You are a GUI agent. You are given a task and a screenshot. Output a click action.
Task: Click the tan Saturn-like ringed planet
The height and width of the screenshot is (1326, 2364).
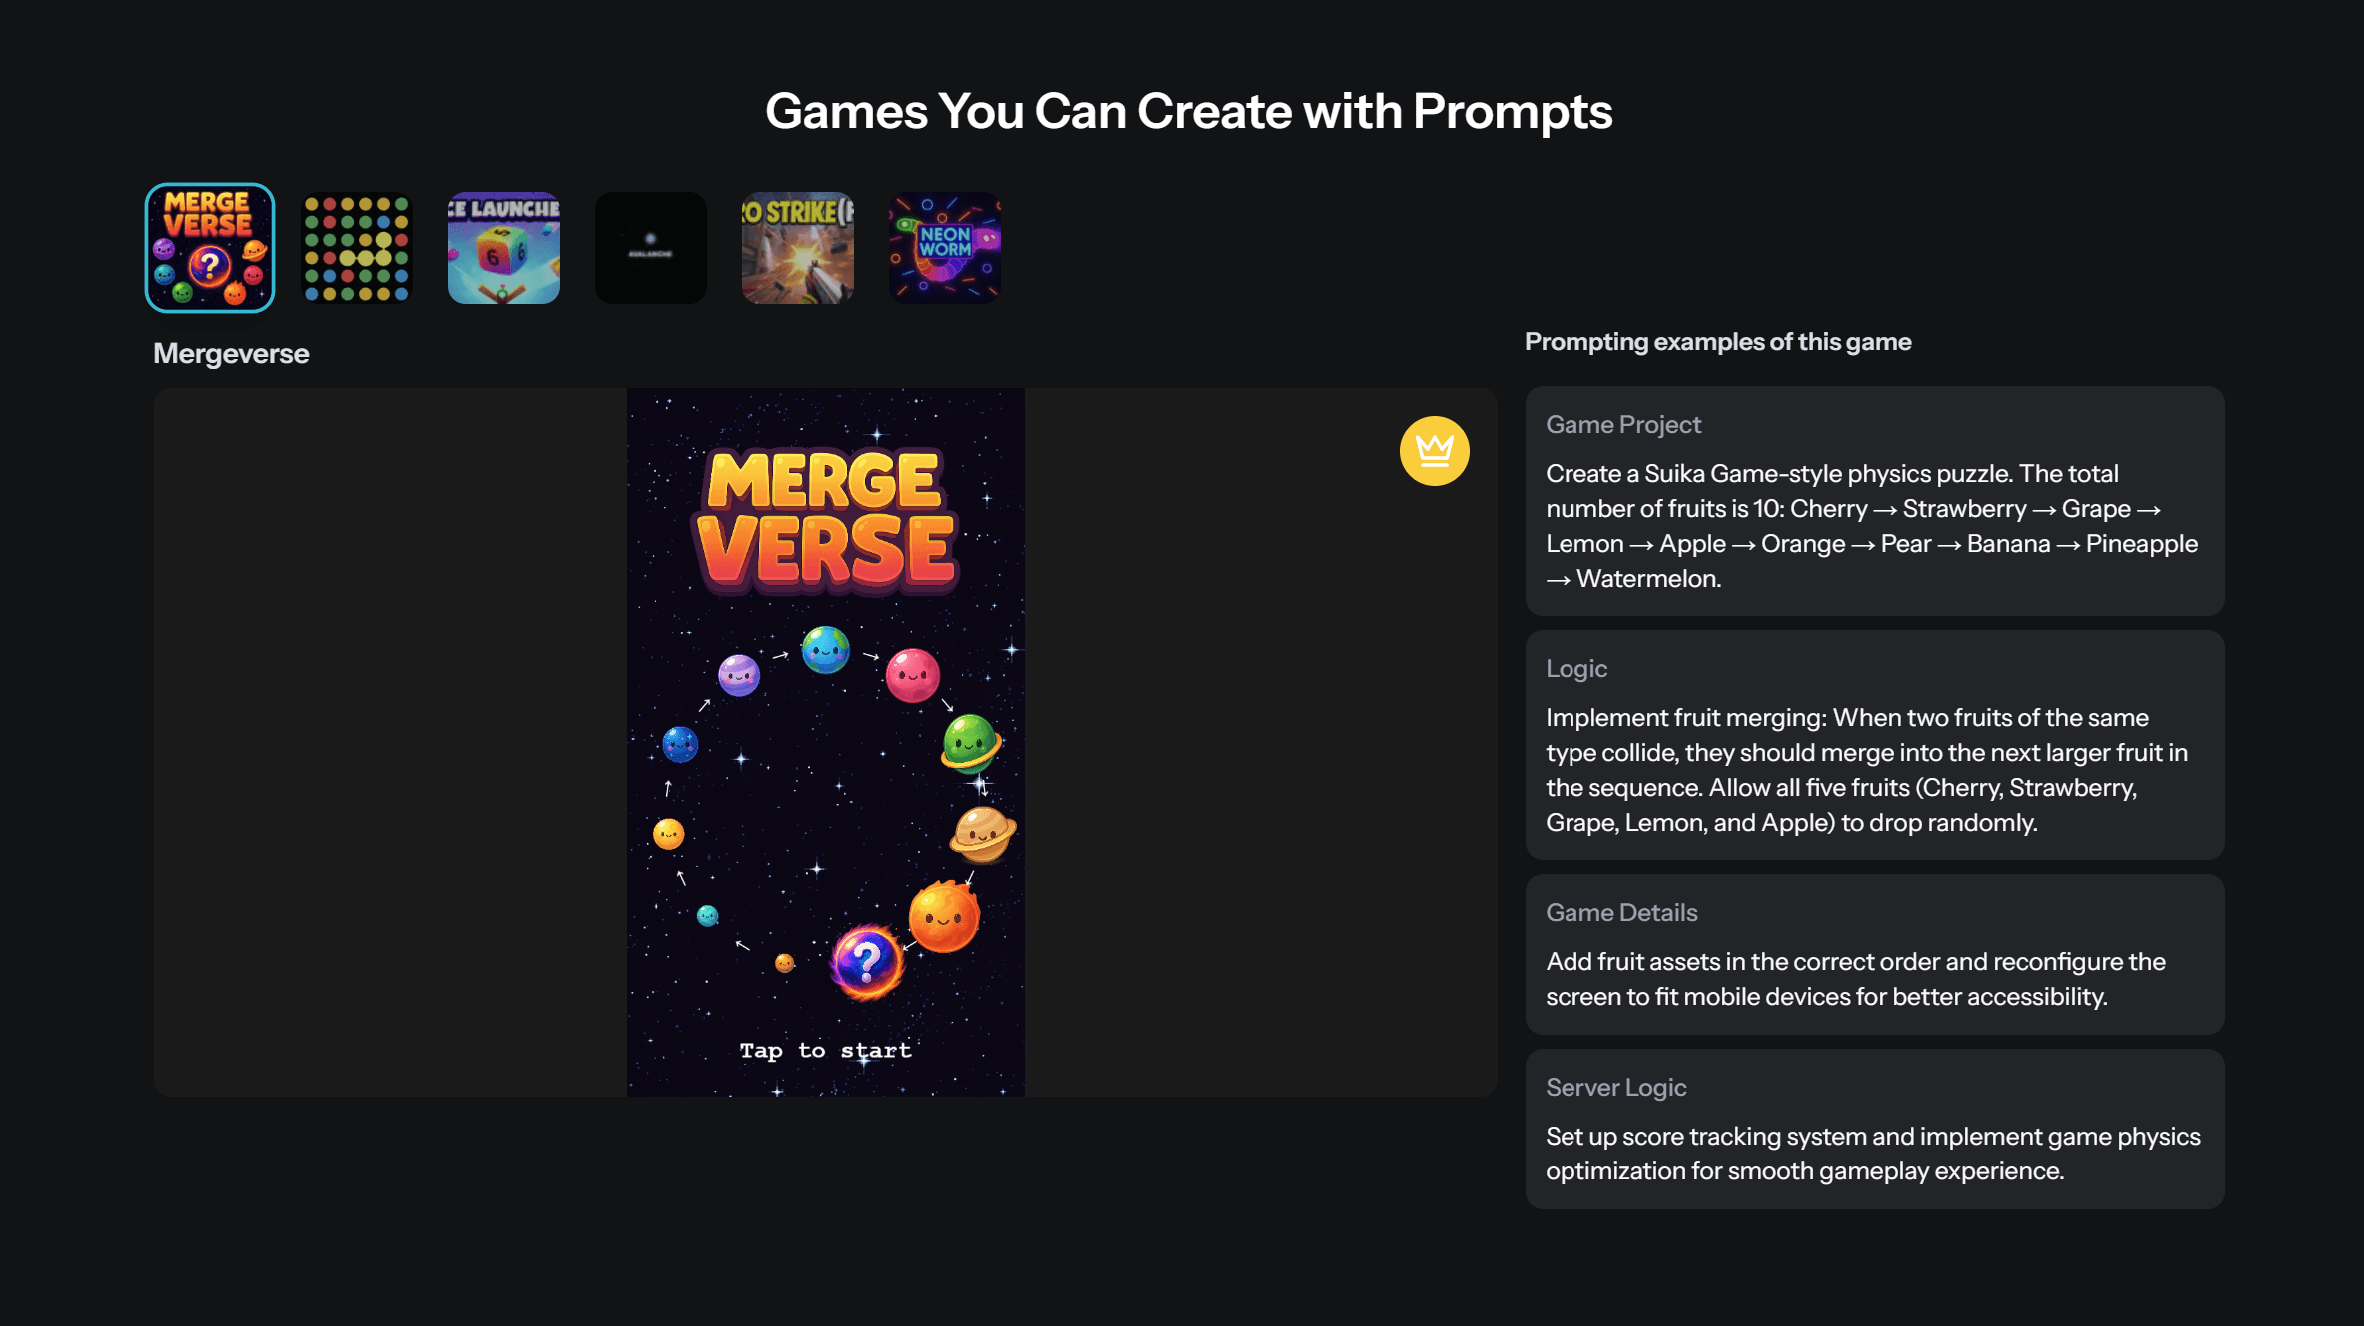(x=982, y=834)
